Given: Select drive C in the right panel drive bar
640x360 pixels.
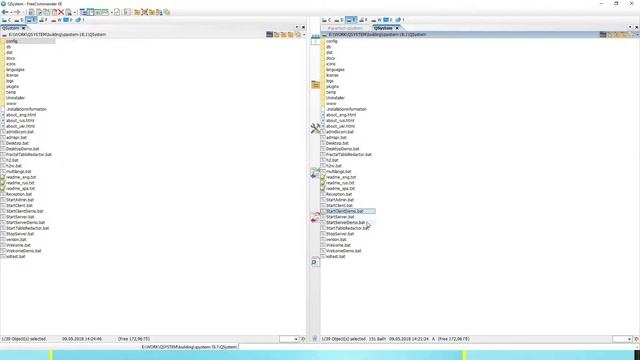Looking at the screenshot, I should click(x=327, y=20).
